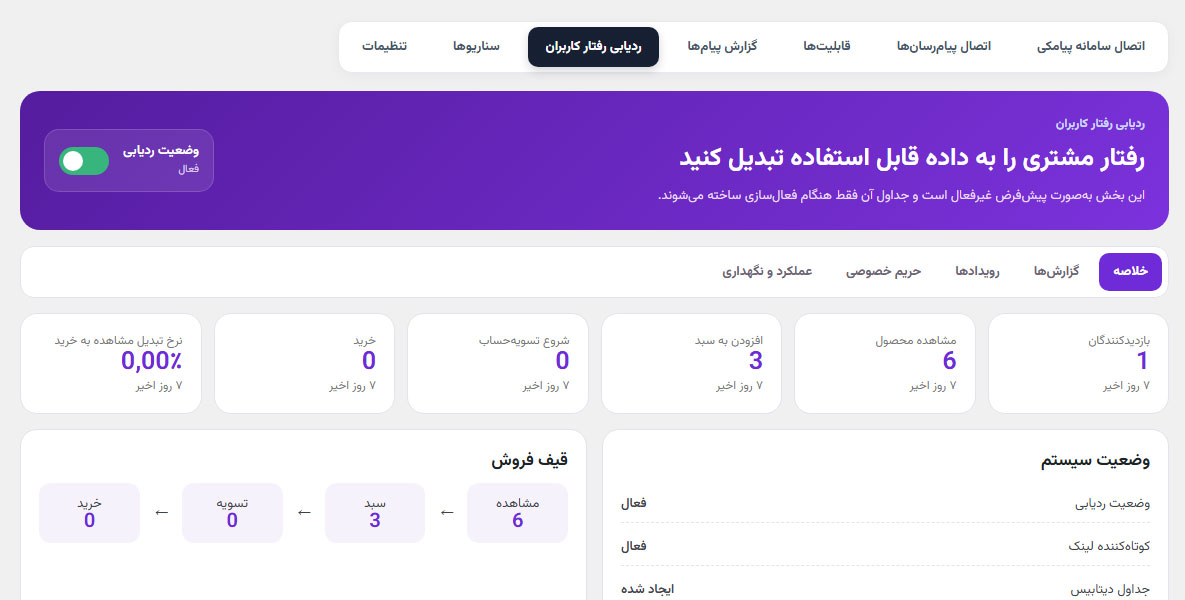Click the 0,00% conversion rate value
1185x600 pixels.
(151, 360)
